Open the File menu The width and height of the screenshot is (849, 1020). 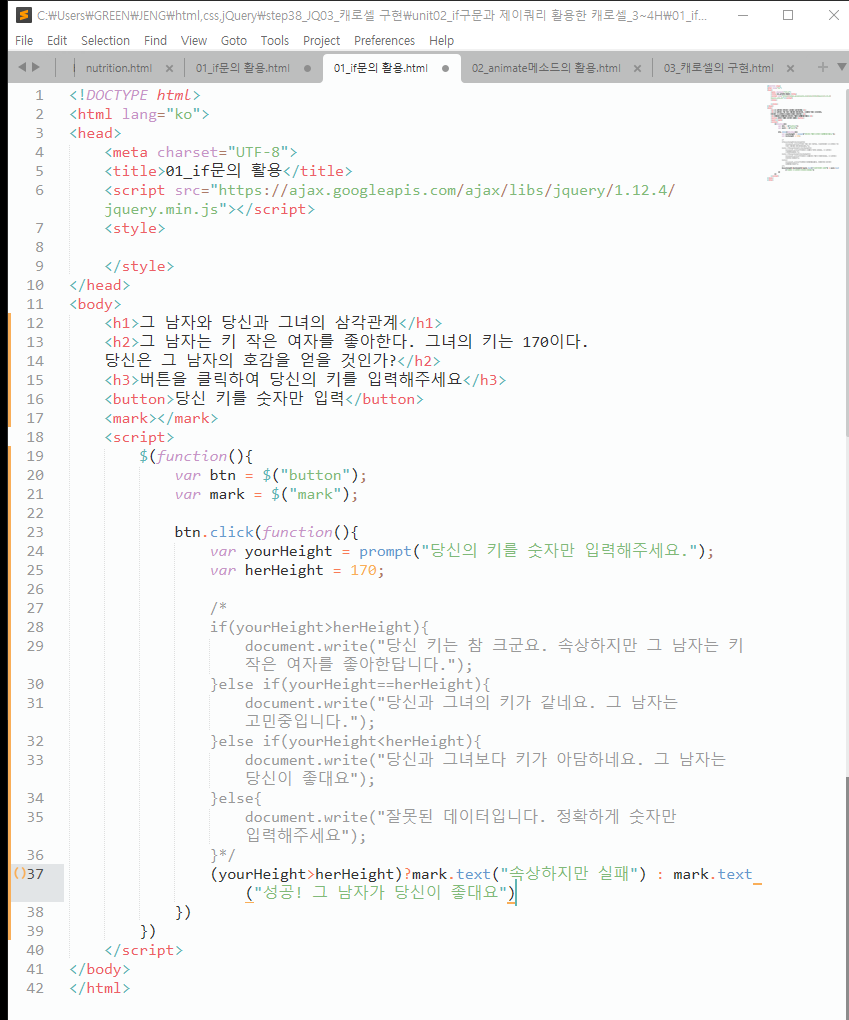click(x=24, y=40)
